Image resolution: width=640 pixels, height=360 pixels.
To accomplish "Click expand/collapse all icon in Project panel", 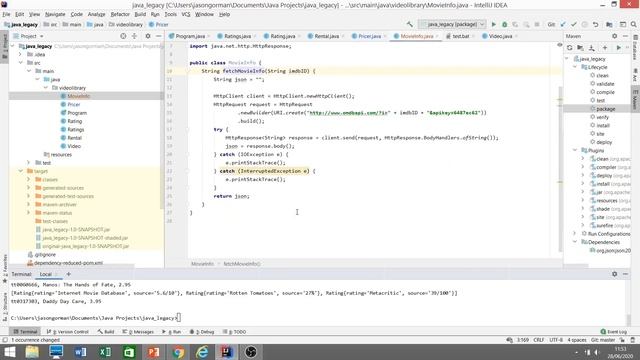I will click(134, 36).
